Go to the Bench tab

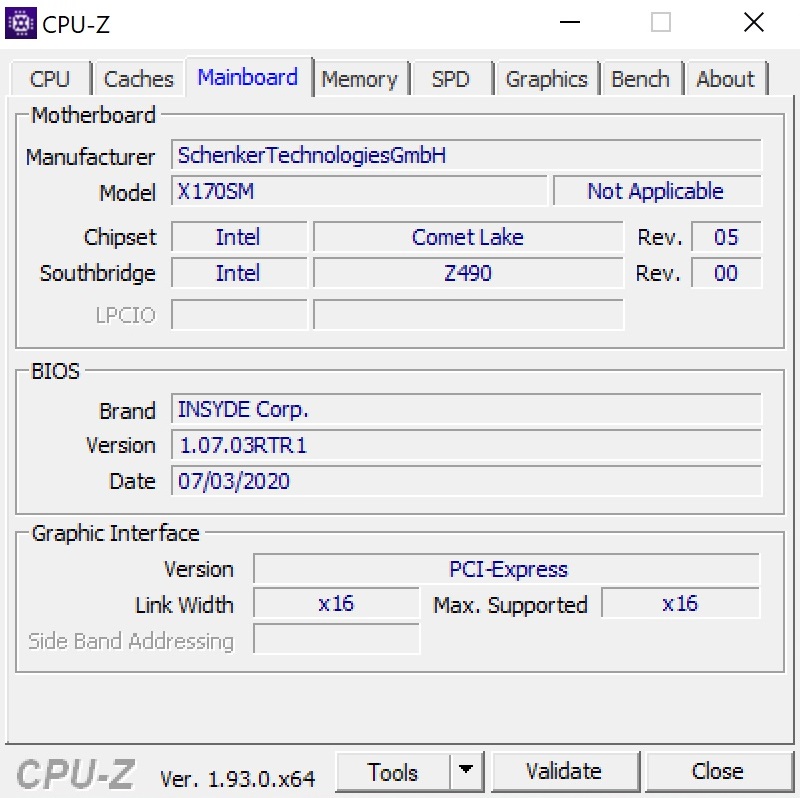(x=641, y=79)
